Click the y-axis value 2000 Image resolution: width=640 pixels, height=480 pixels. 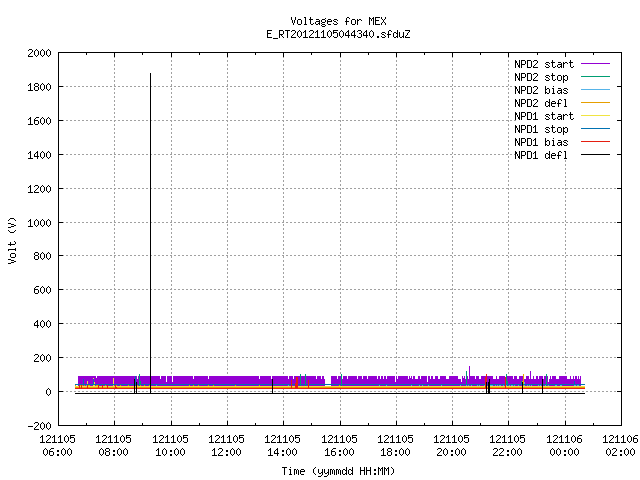tap(39, 53)
